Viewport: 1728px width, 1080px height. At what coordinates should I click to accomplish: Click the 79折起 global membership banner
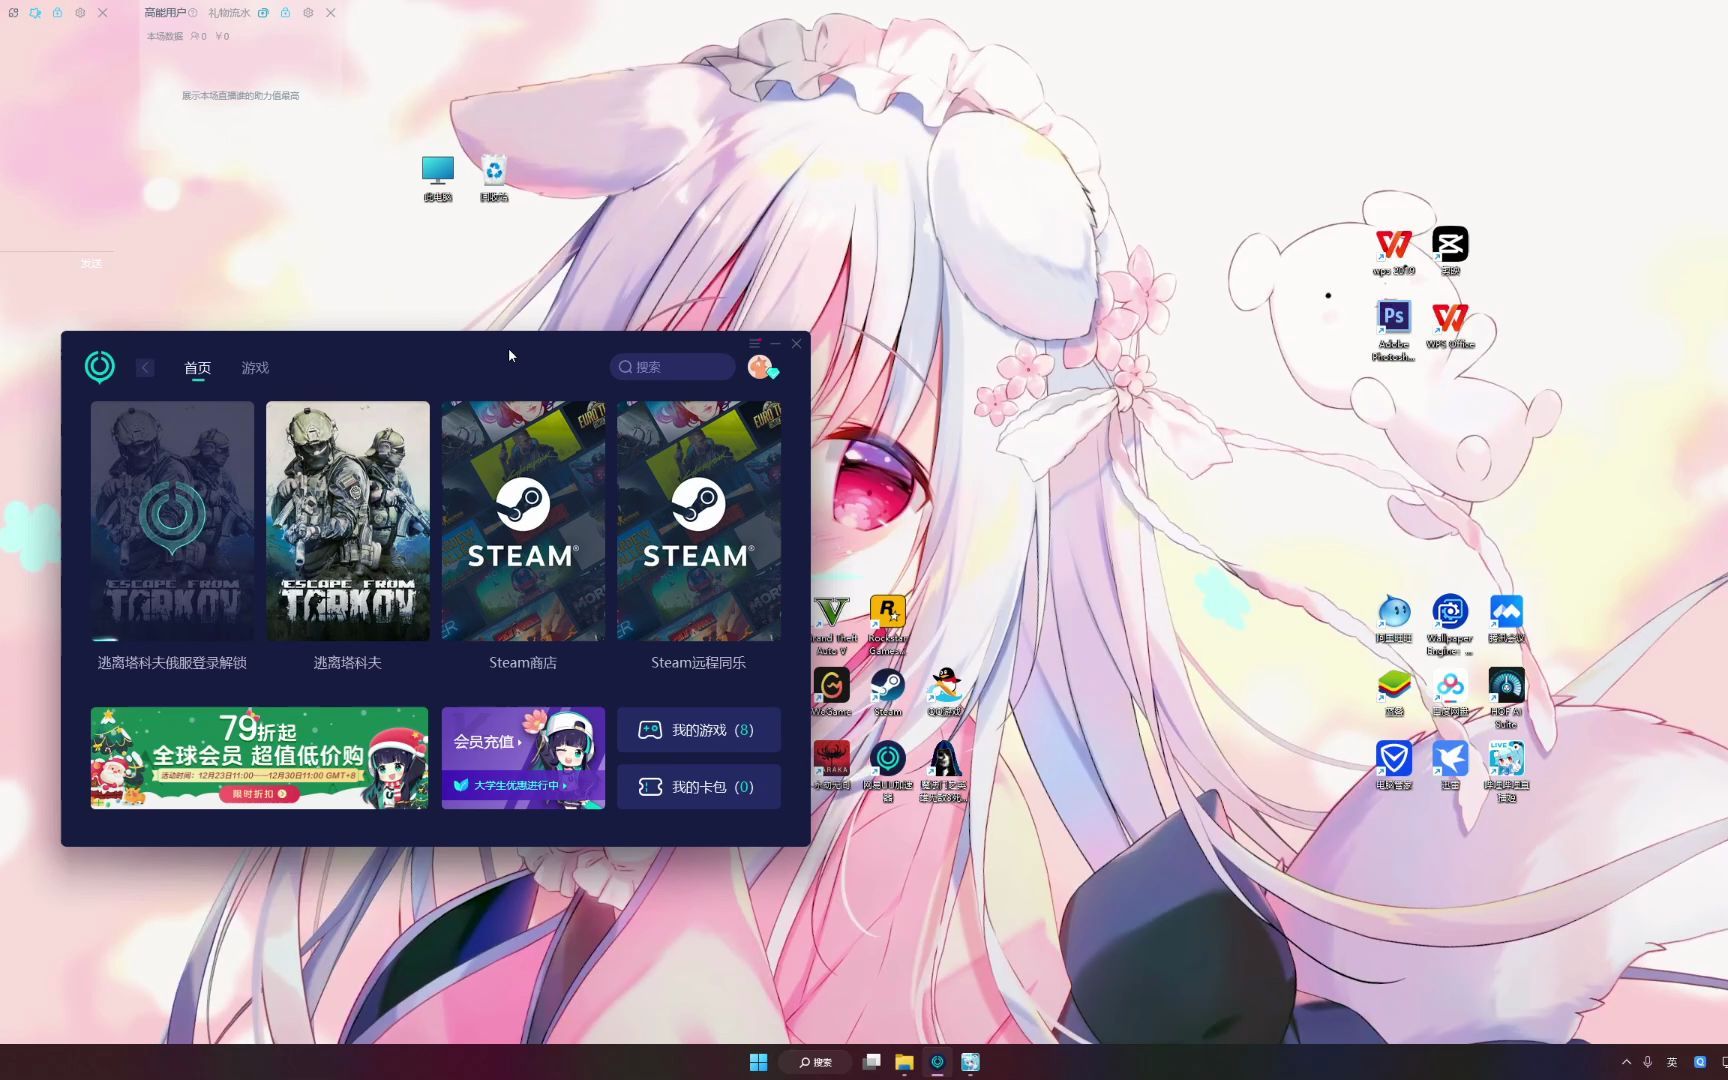[x=259, y=758]
